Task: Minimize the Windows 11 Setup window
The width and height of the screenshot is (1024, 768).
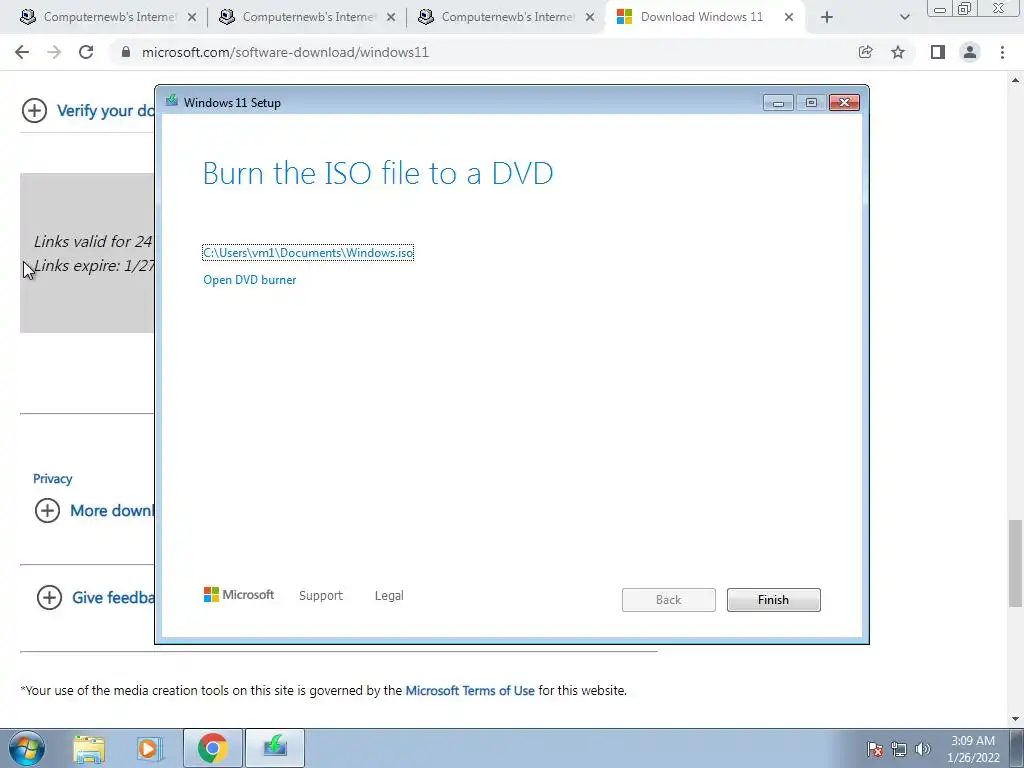Action: [x=778, y=103]
